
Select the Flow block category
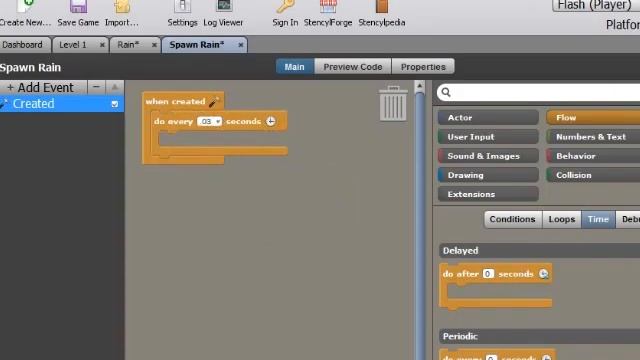pos(593,118)
